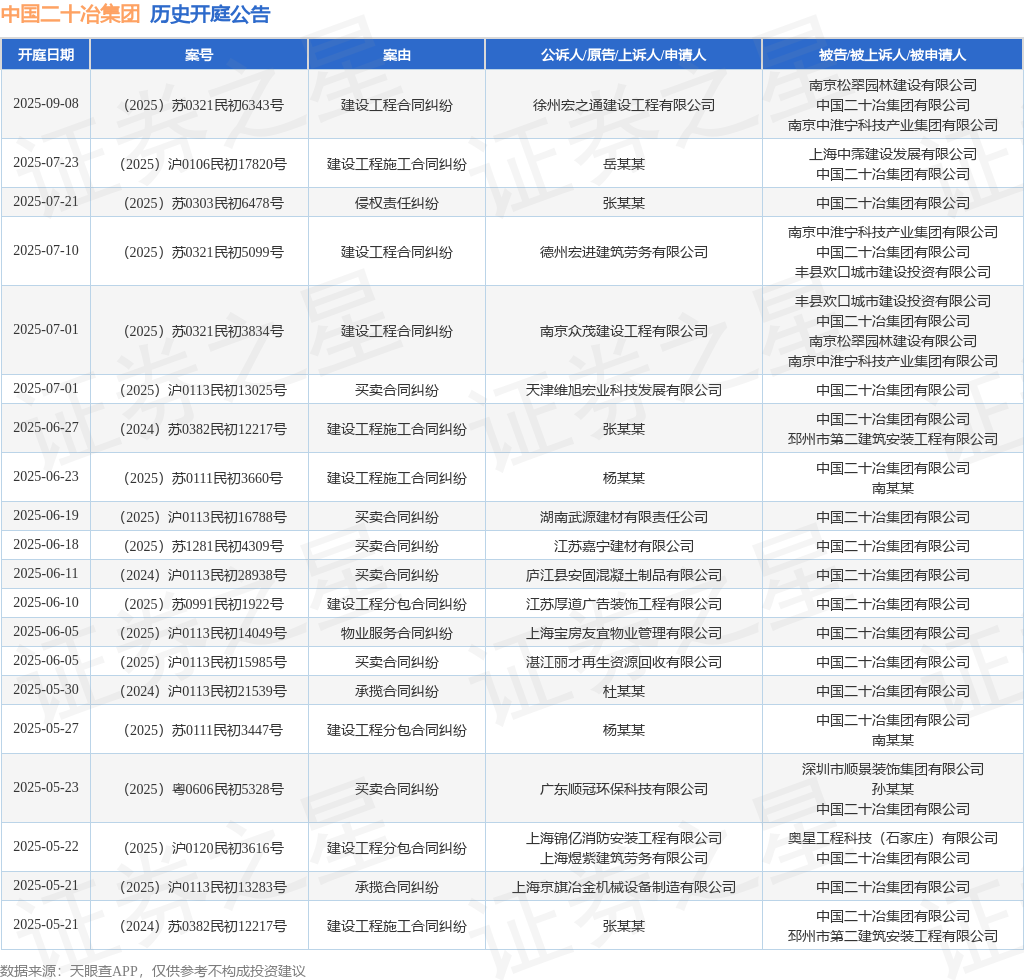Click plaintiff '湖南武源建材有限责任公司'
The height and width of the screenshot is (980, 1024).
[624, 517]
